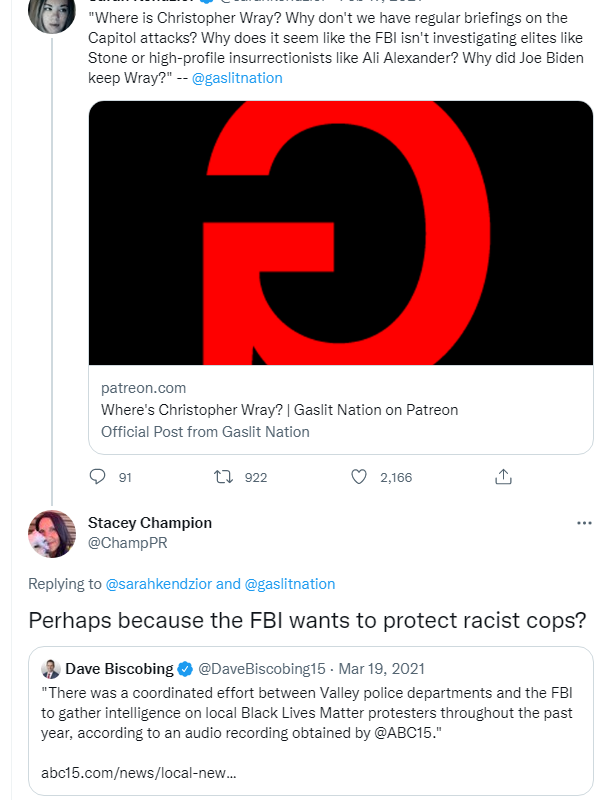Like the tweet with heart icon

pyautogui.click(x=359, y=477)
